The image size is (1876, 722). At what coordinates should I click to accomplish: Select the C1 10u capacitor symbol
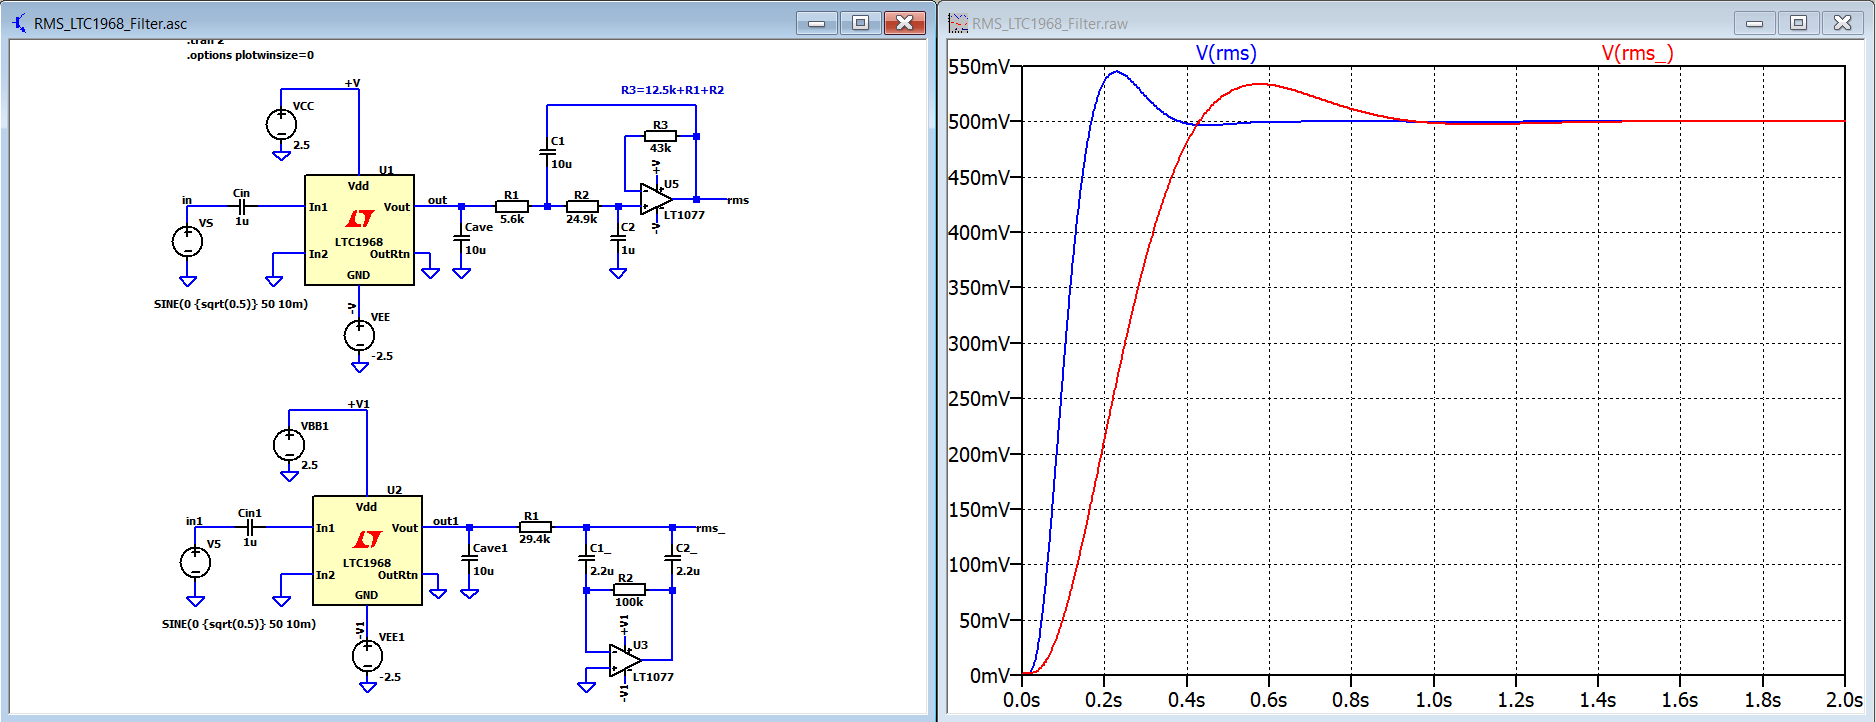[x=547, y=152]
